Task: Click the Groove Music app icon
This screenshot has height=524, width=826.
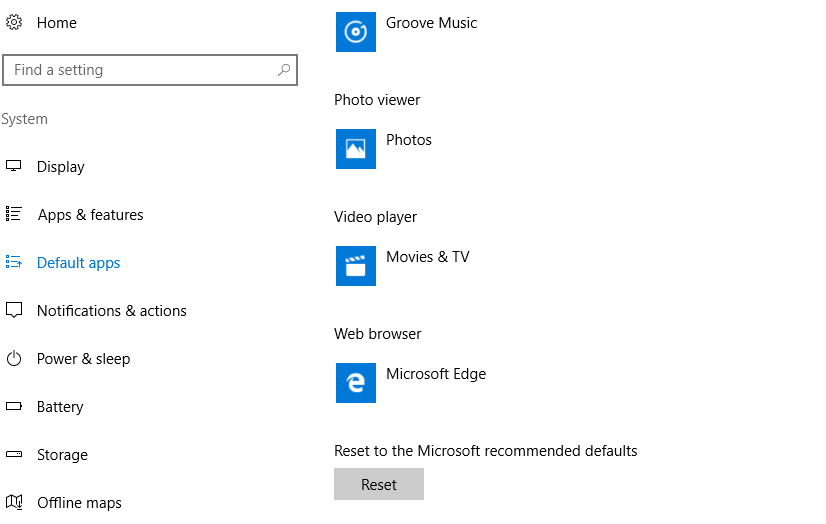Action: click(356, 32)
